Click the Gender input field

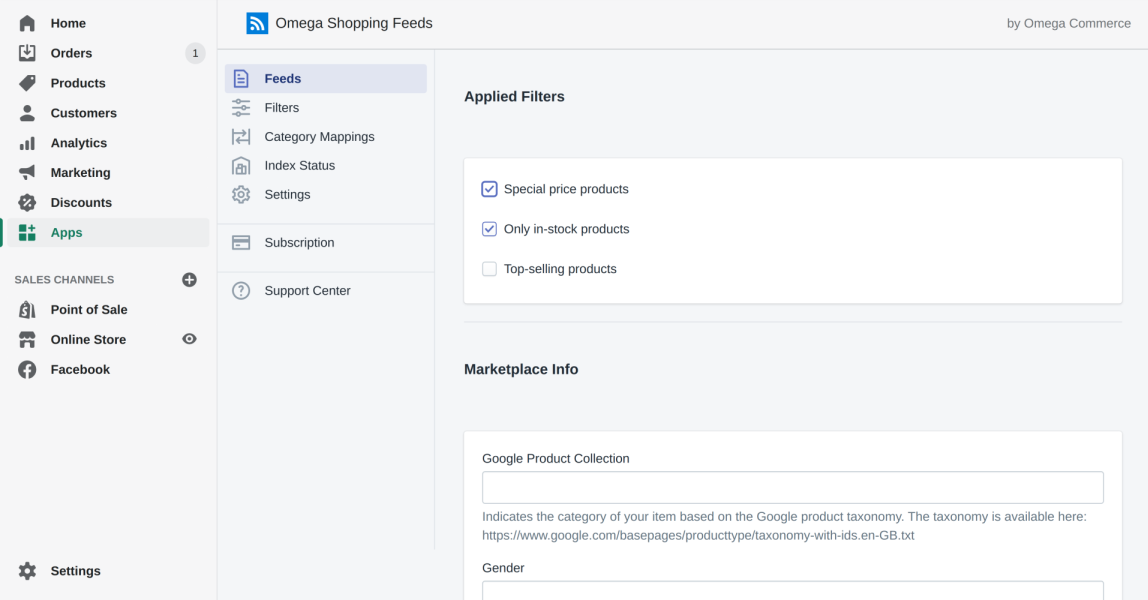(793, 590)
